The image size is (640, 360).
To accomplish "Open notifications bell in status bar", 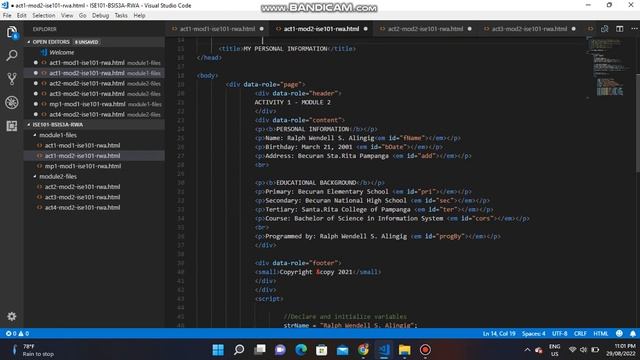I will (633, 333).
